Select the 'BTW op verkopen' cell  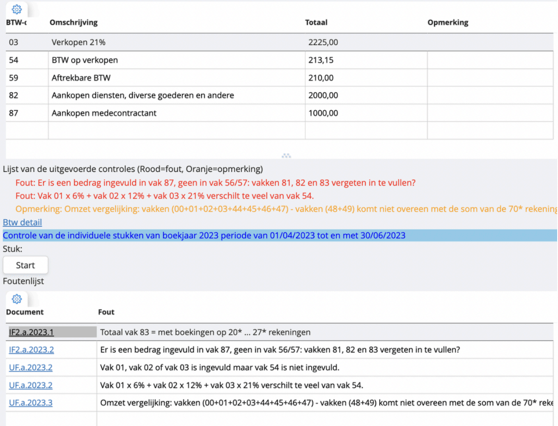[x=177, y=60]
